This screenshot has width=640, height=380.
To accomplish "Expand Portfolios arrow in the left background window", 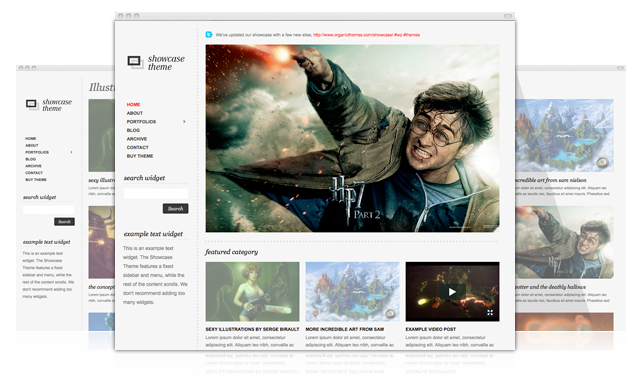I will (x=71, y=152).
